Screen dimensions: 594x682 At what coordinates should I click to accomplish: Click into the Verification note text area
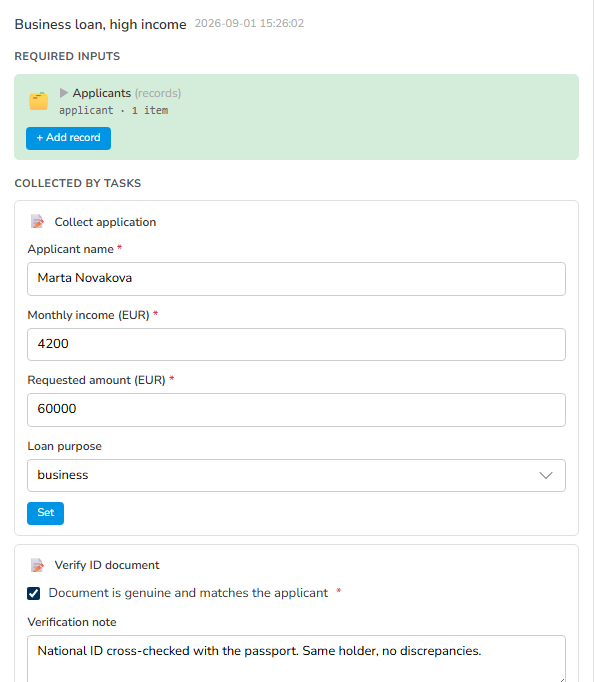click(x=296, y=659)
